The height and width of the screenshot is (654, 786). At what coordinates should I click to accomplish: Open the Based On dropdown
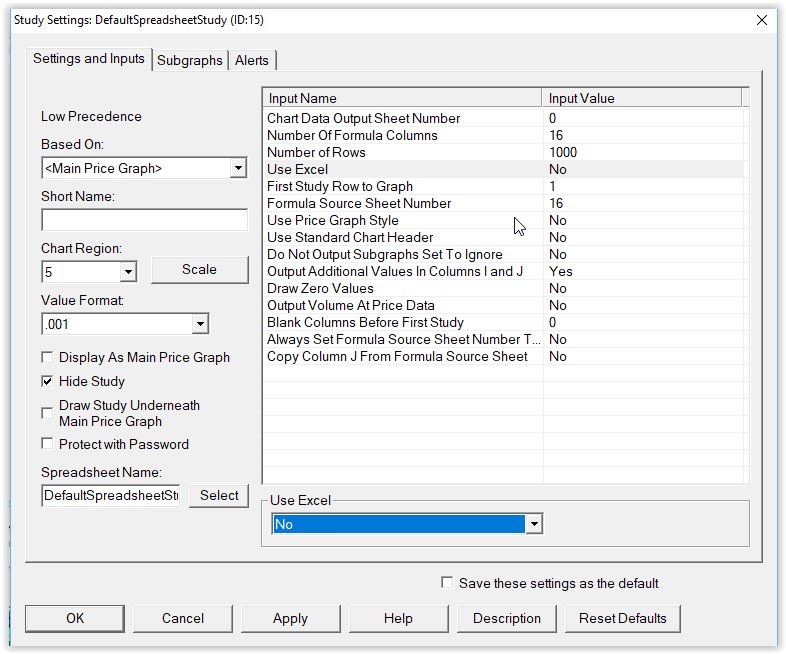pos(238,168)
